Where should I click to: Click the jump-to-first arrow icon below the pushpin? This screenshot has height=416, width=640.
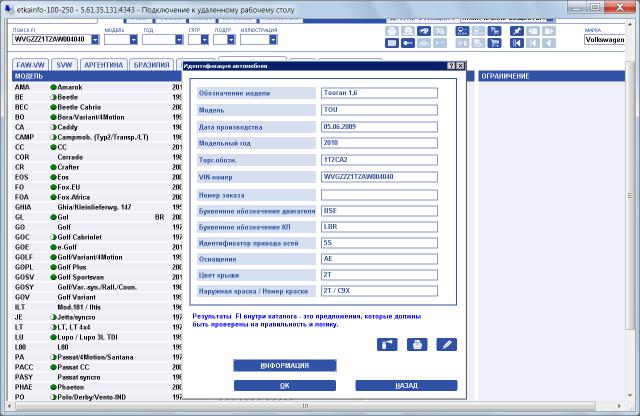coord(517,42)
